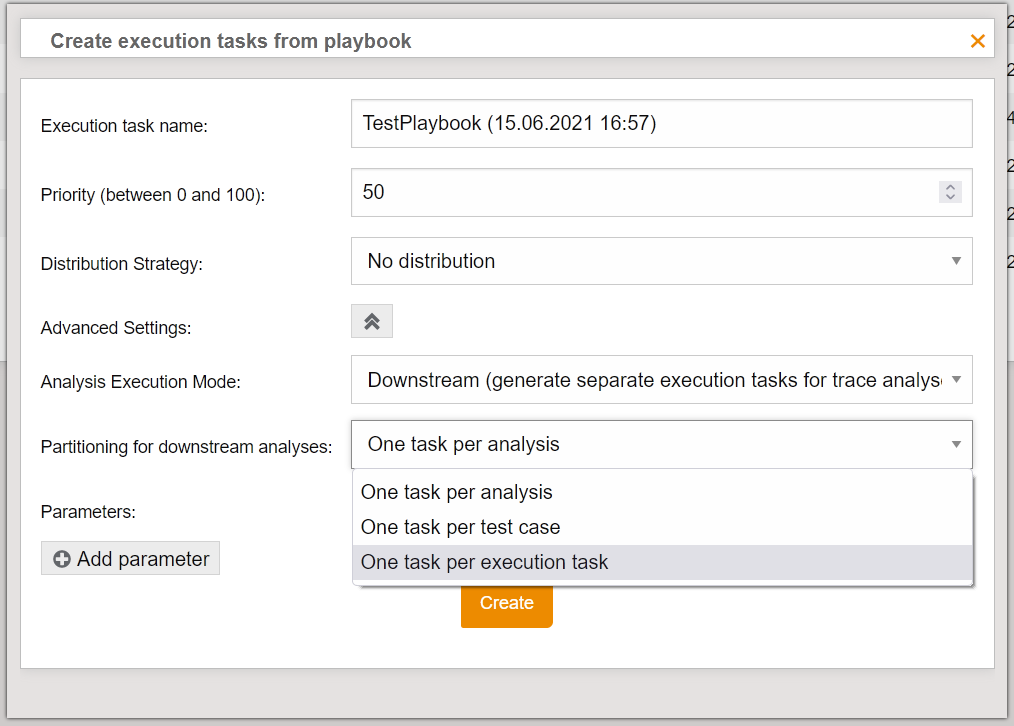Close the Create execution tasks dialog
Image resolution: width=1014 pixels, height=726 pixels.
(977, 41)
